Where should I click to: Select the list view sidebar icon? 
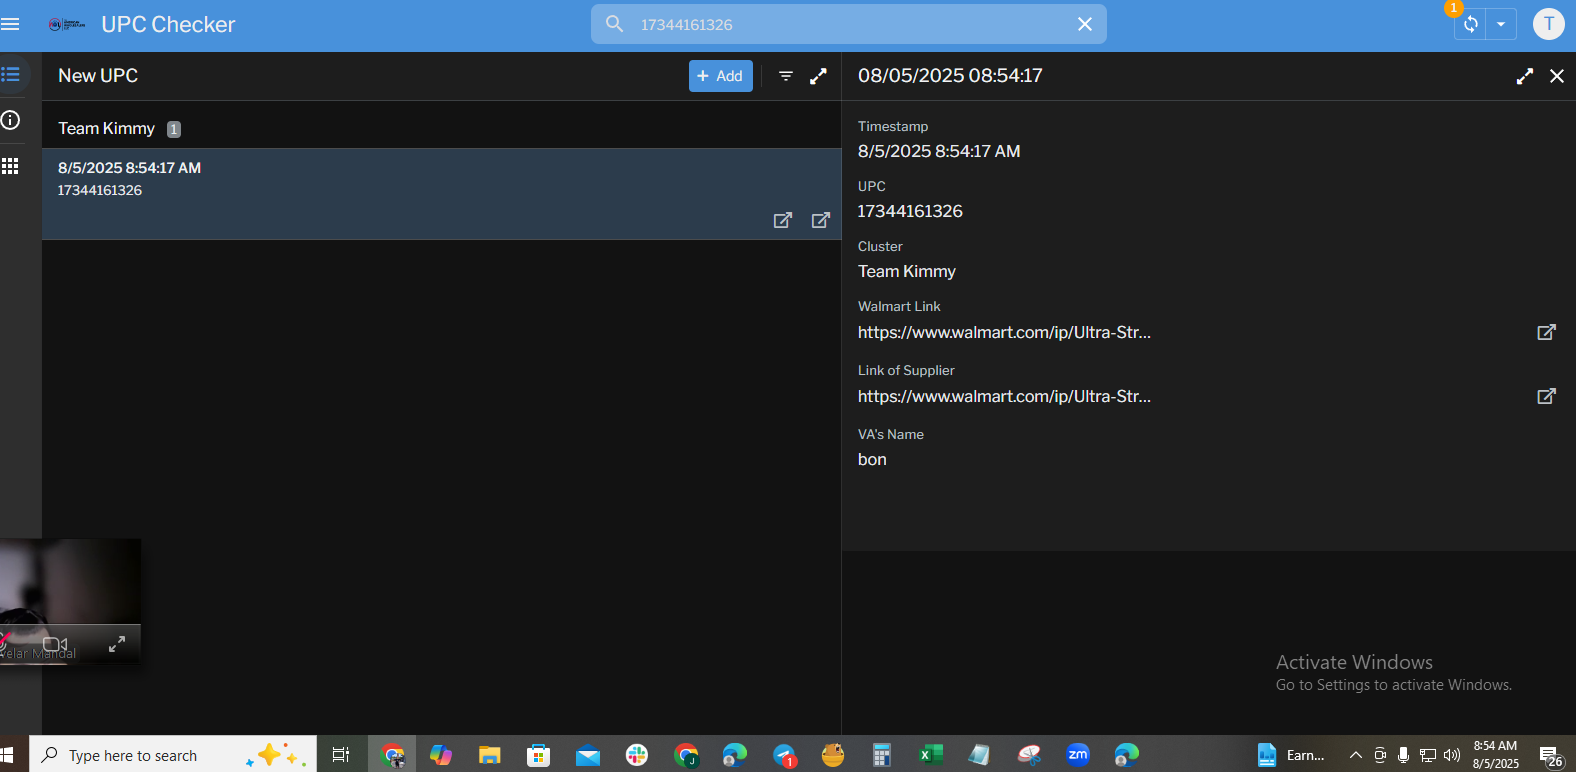(x=11, y=75)
